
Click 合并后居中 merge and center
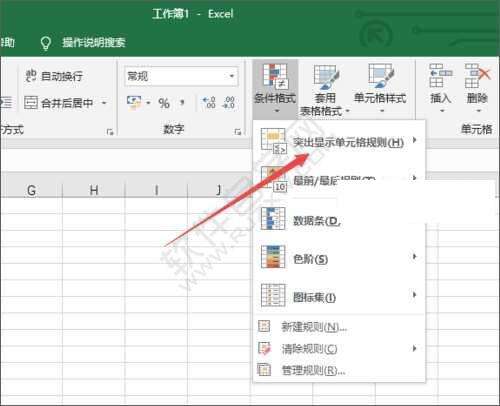point(59,103)
